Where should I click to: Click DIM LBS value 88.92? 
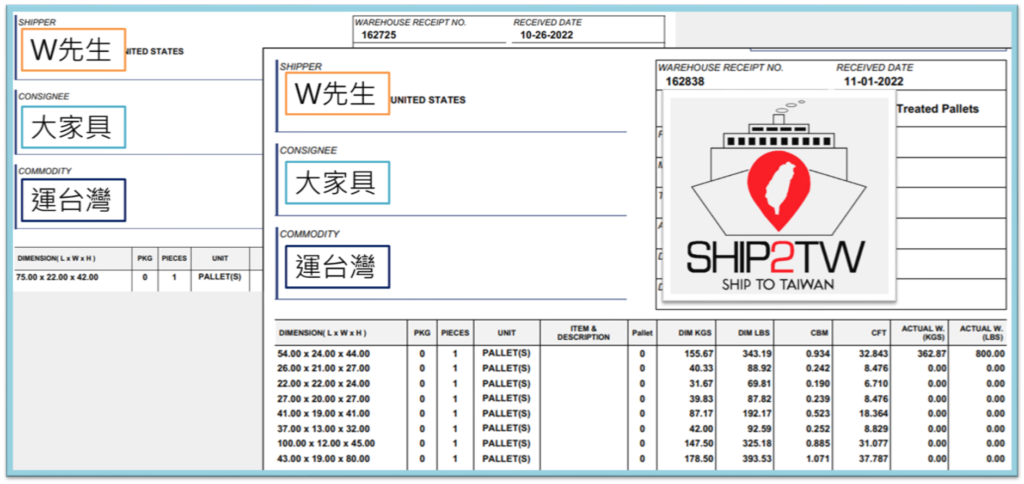tap(760, 368)
